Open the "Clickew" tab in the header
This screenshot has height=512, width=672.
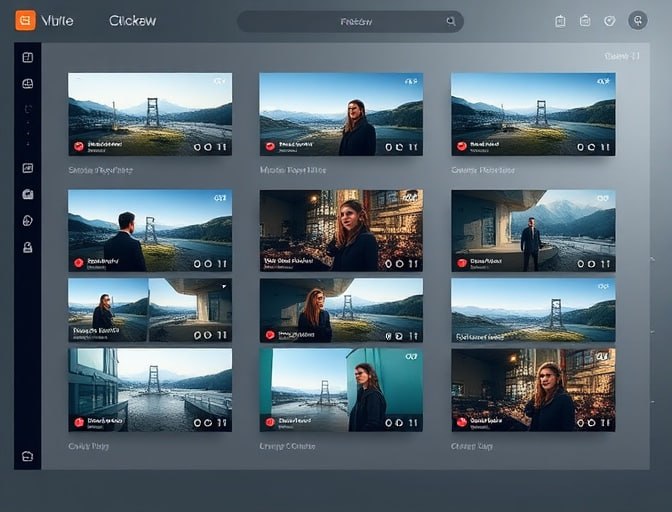click(x=132, y=20)
